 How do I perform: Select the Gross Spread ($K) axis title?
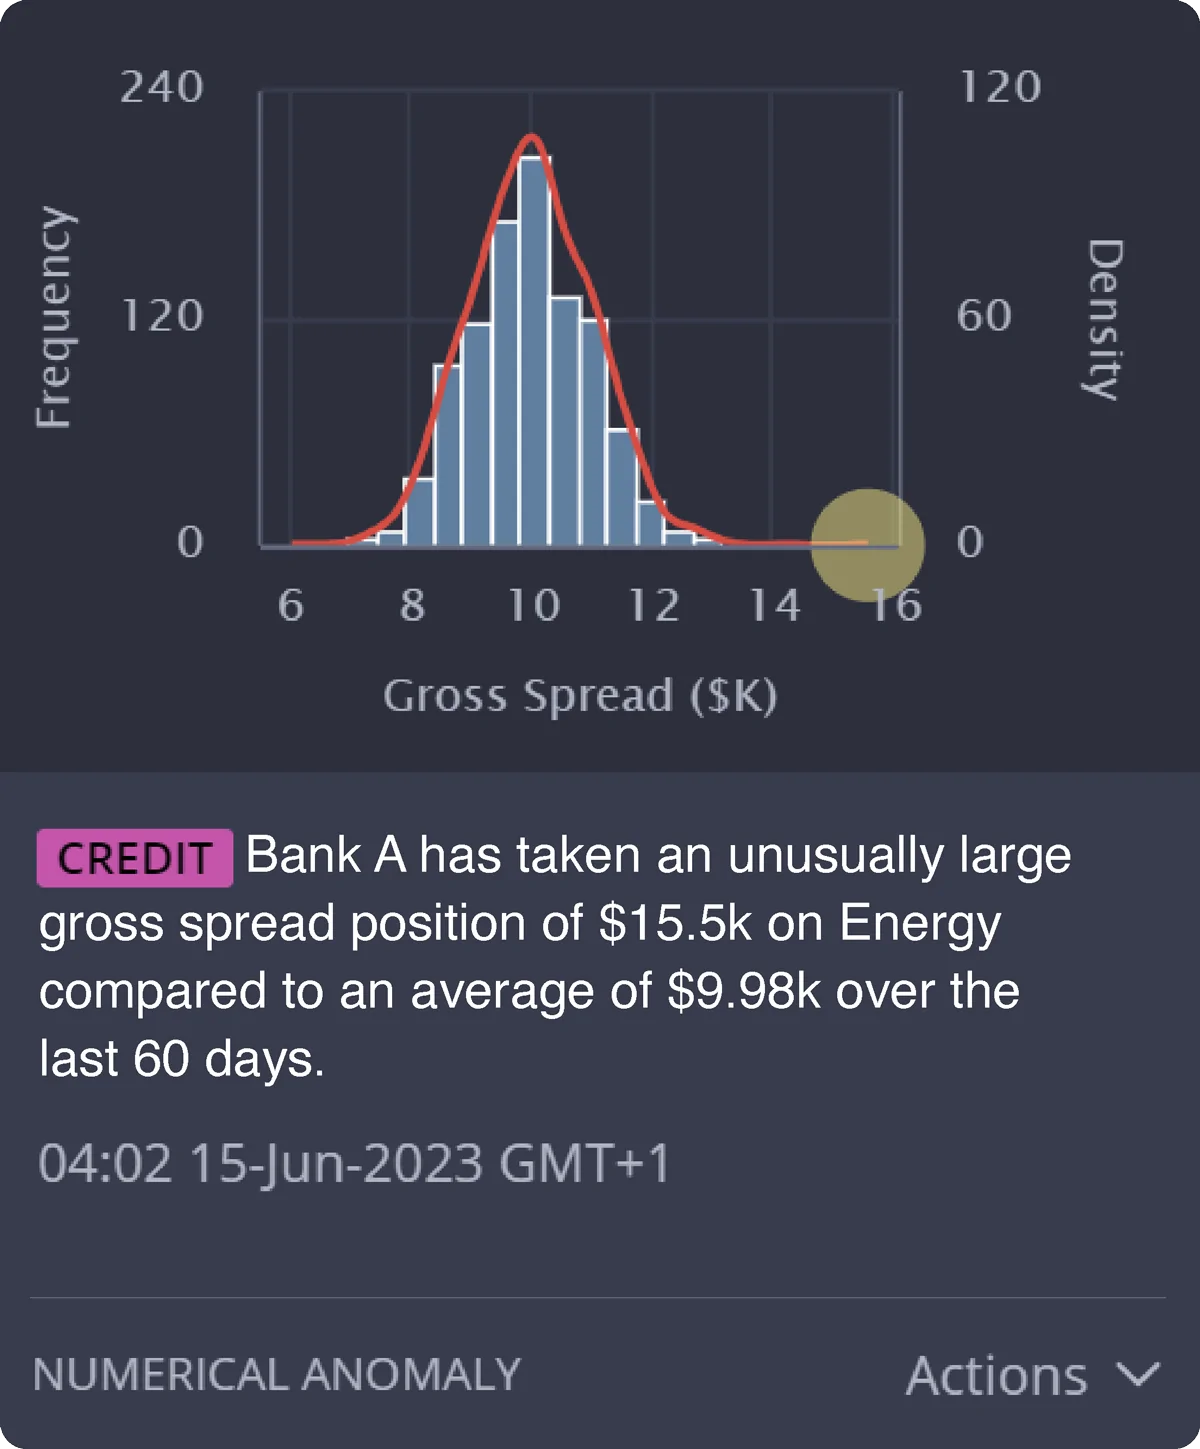coord(580,696)
